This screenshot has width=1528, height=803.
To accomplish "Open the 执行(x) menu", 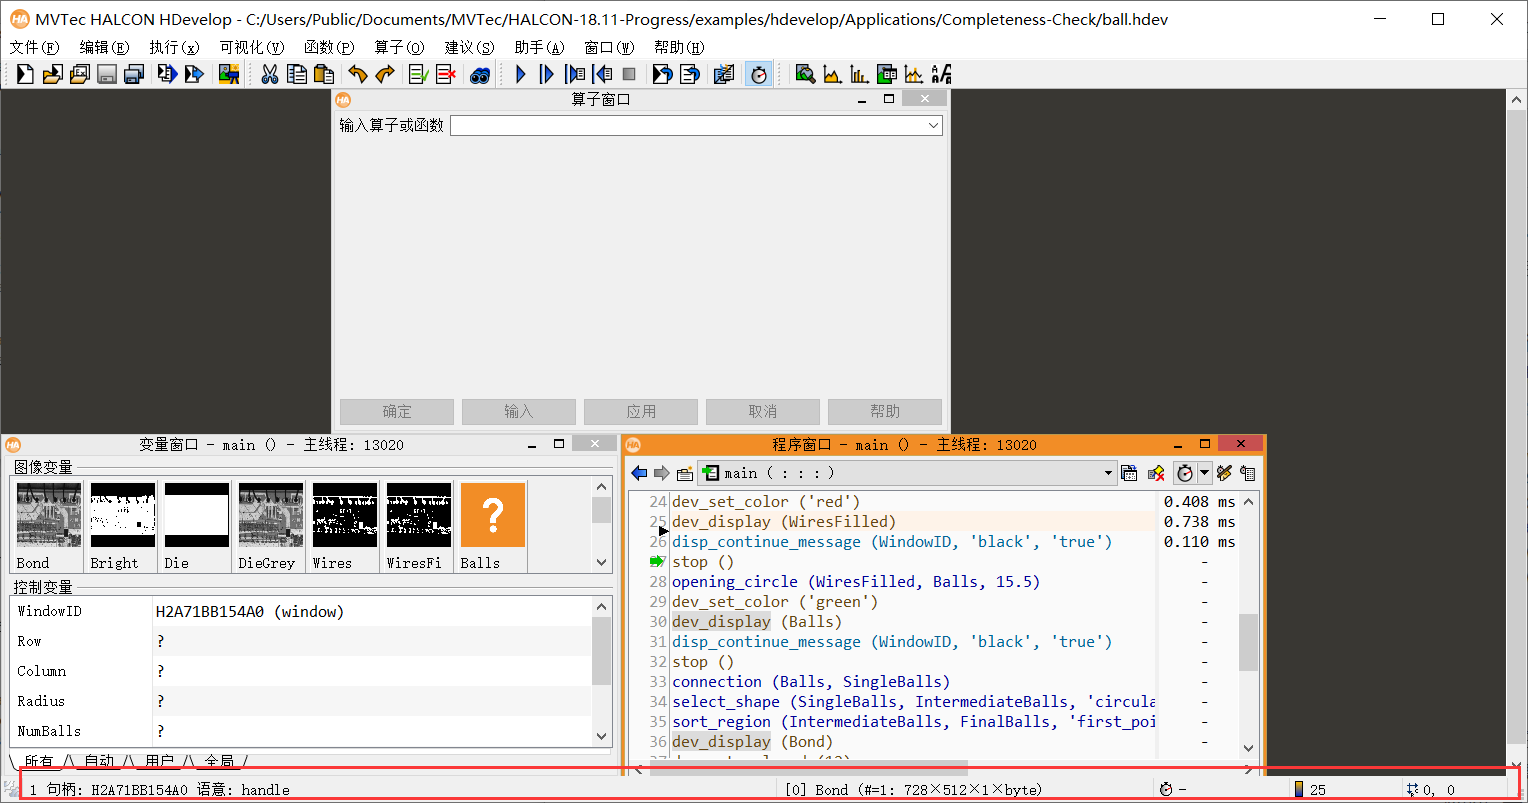I will [175, 47].
